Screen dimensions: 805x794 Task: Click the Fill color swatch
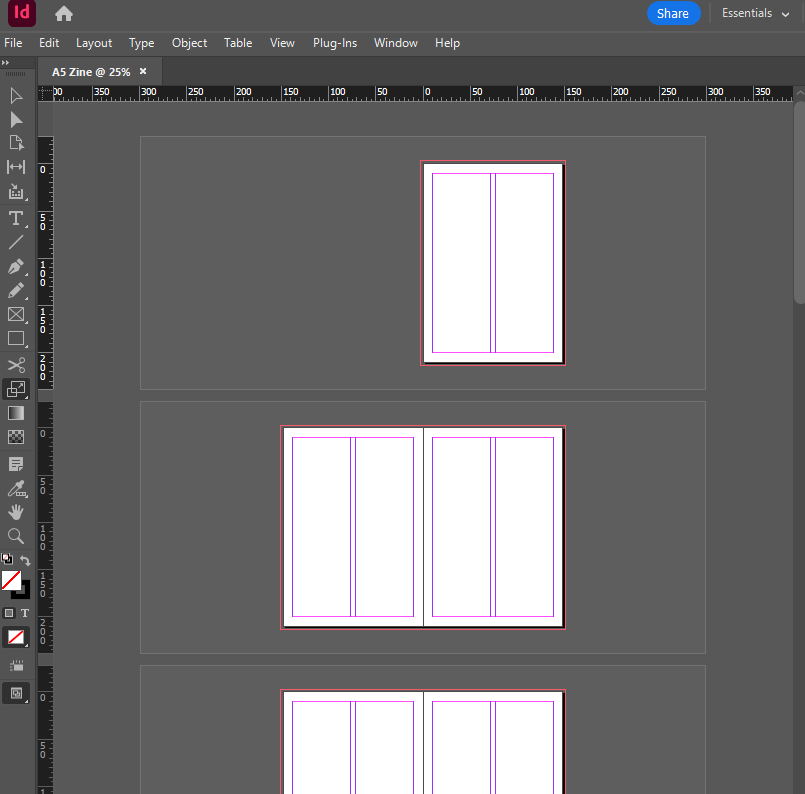coord(11,580)
